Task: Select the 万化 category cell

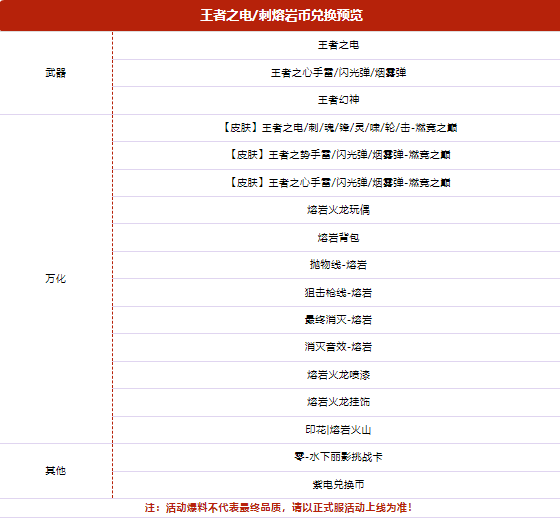Action: tap(56, 279)
